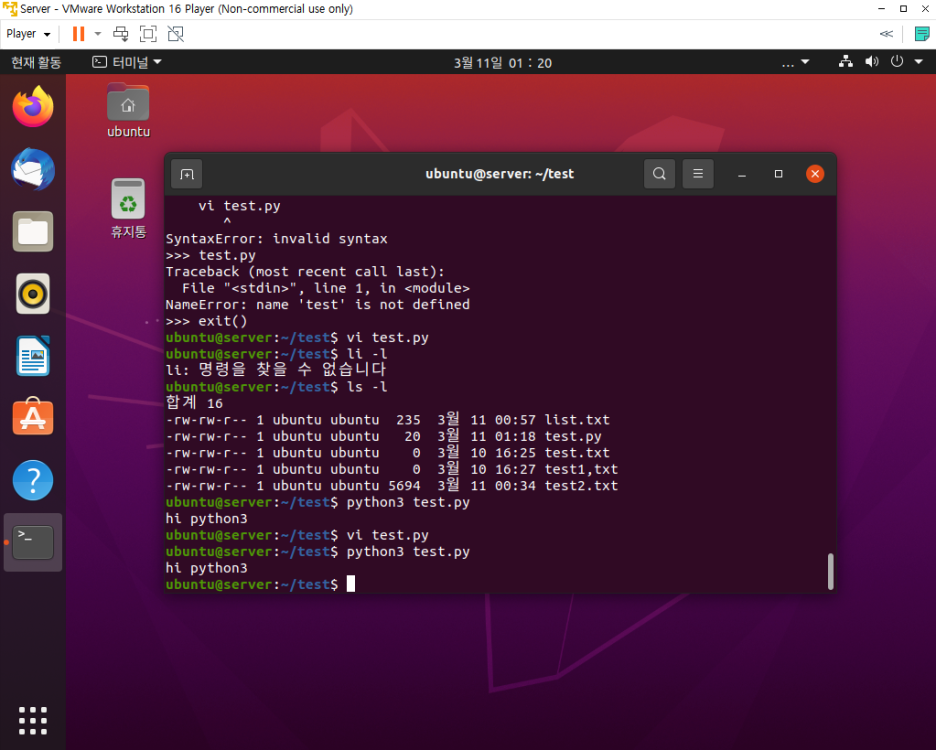Open the Help question mark icon
Screen dimensions: 936x750
(33, 480)
